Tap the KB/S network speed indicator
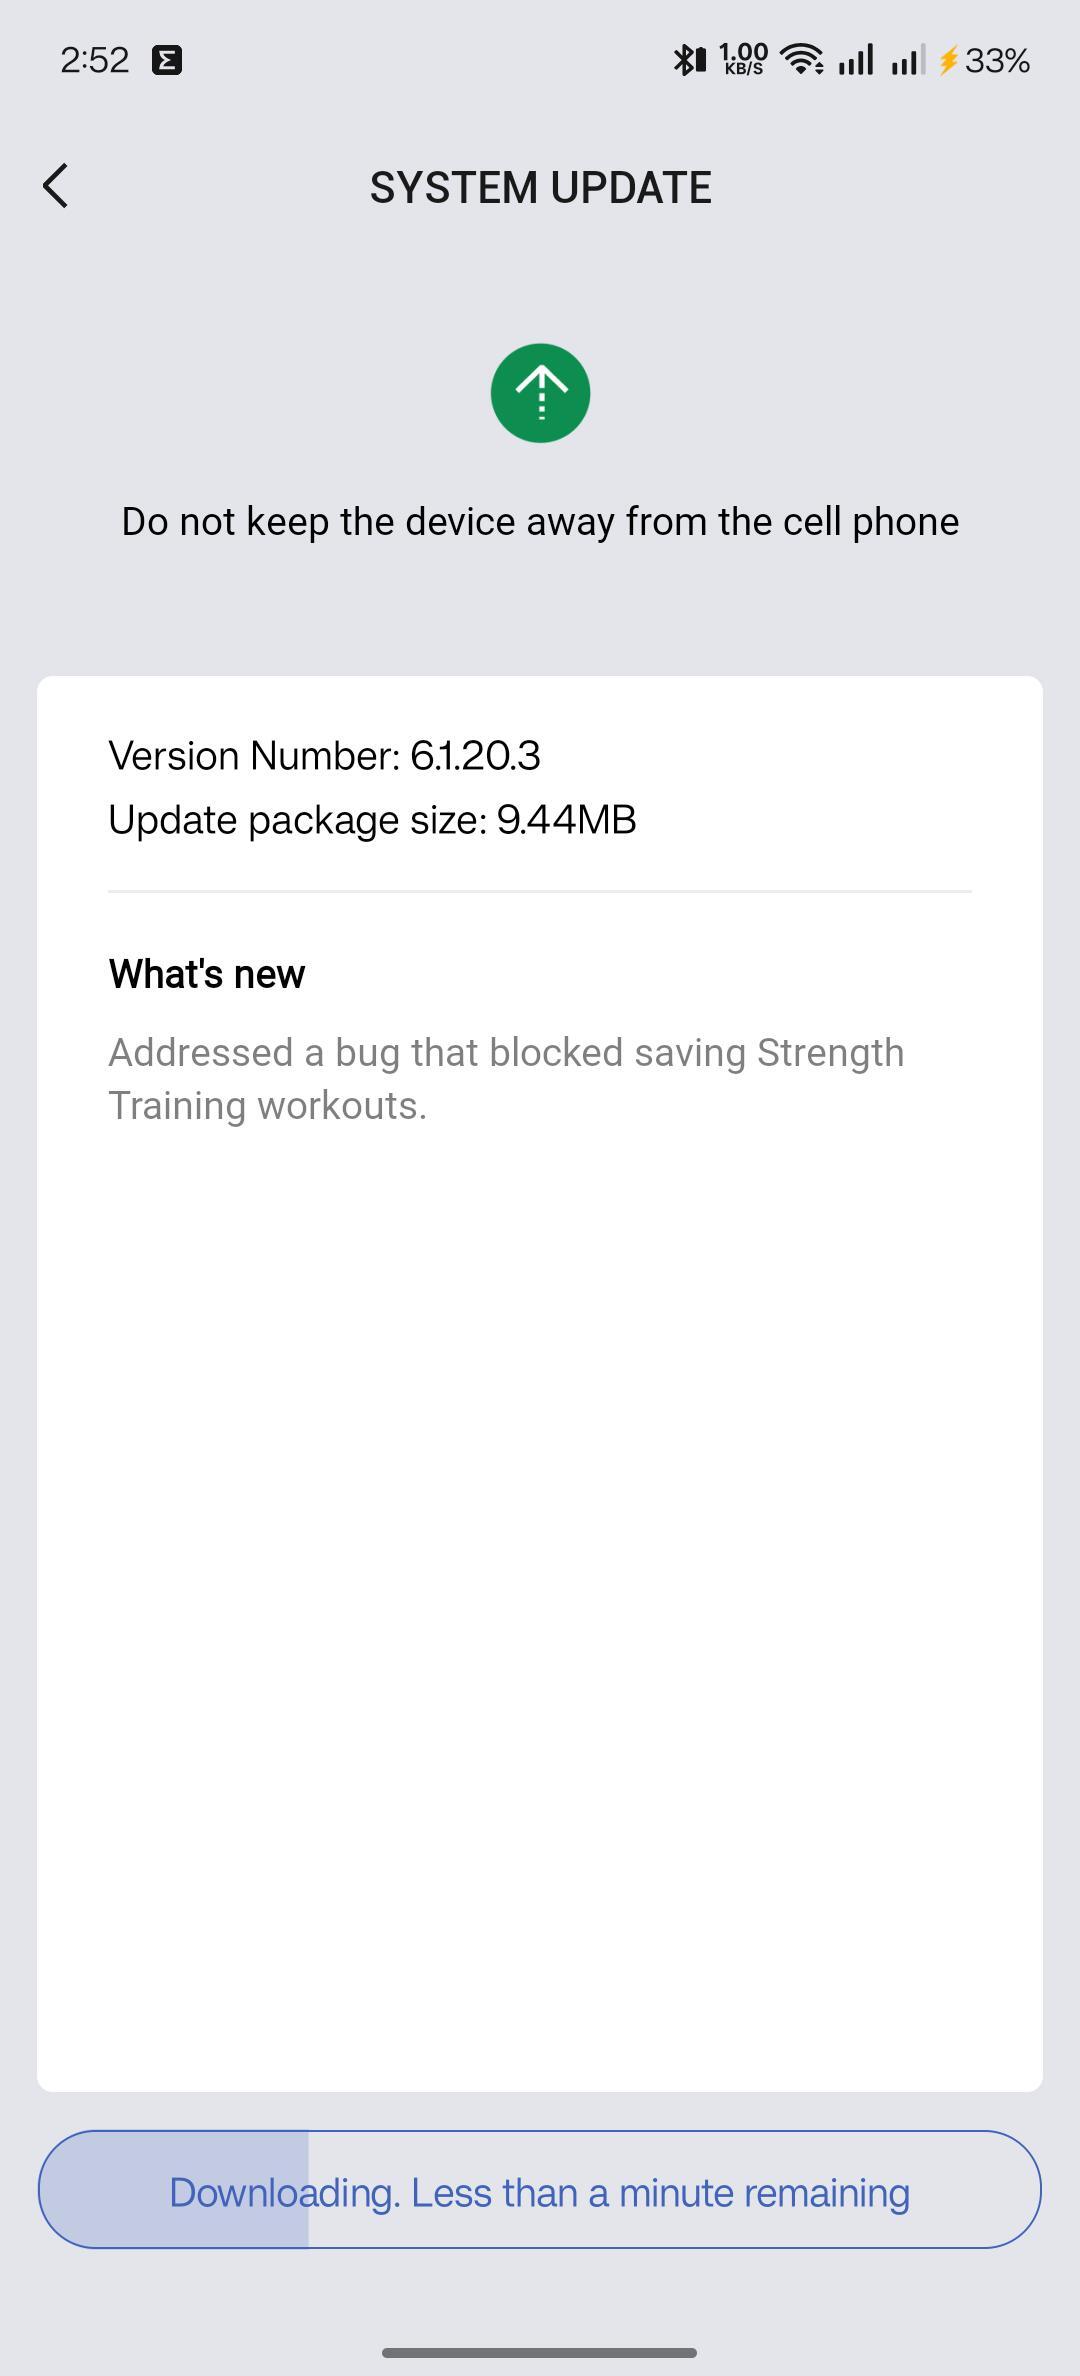 tap(744, 60)
